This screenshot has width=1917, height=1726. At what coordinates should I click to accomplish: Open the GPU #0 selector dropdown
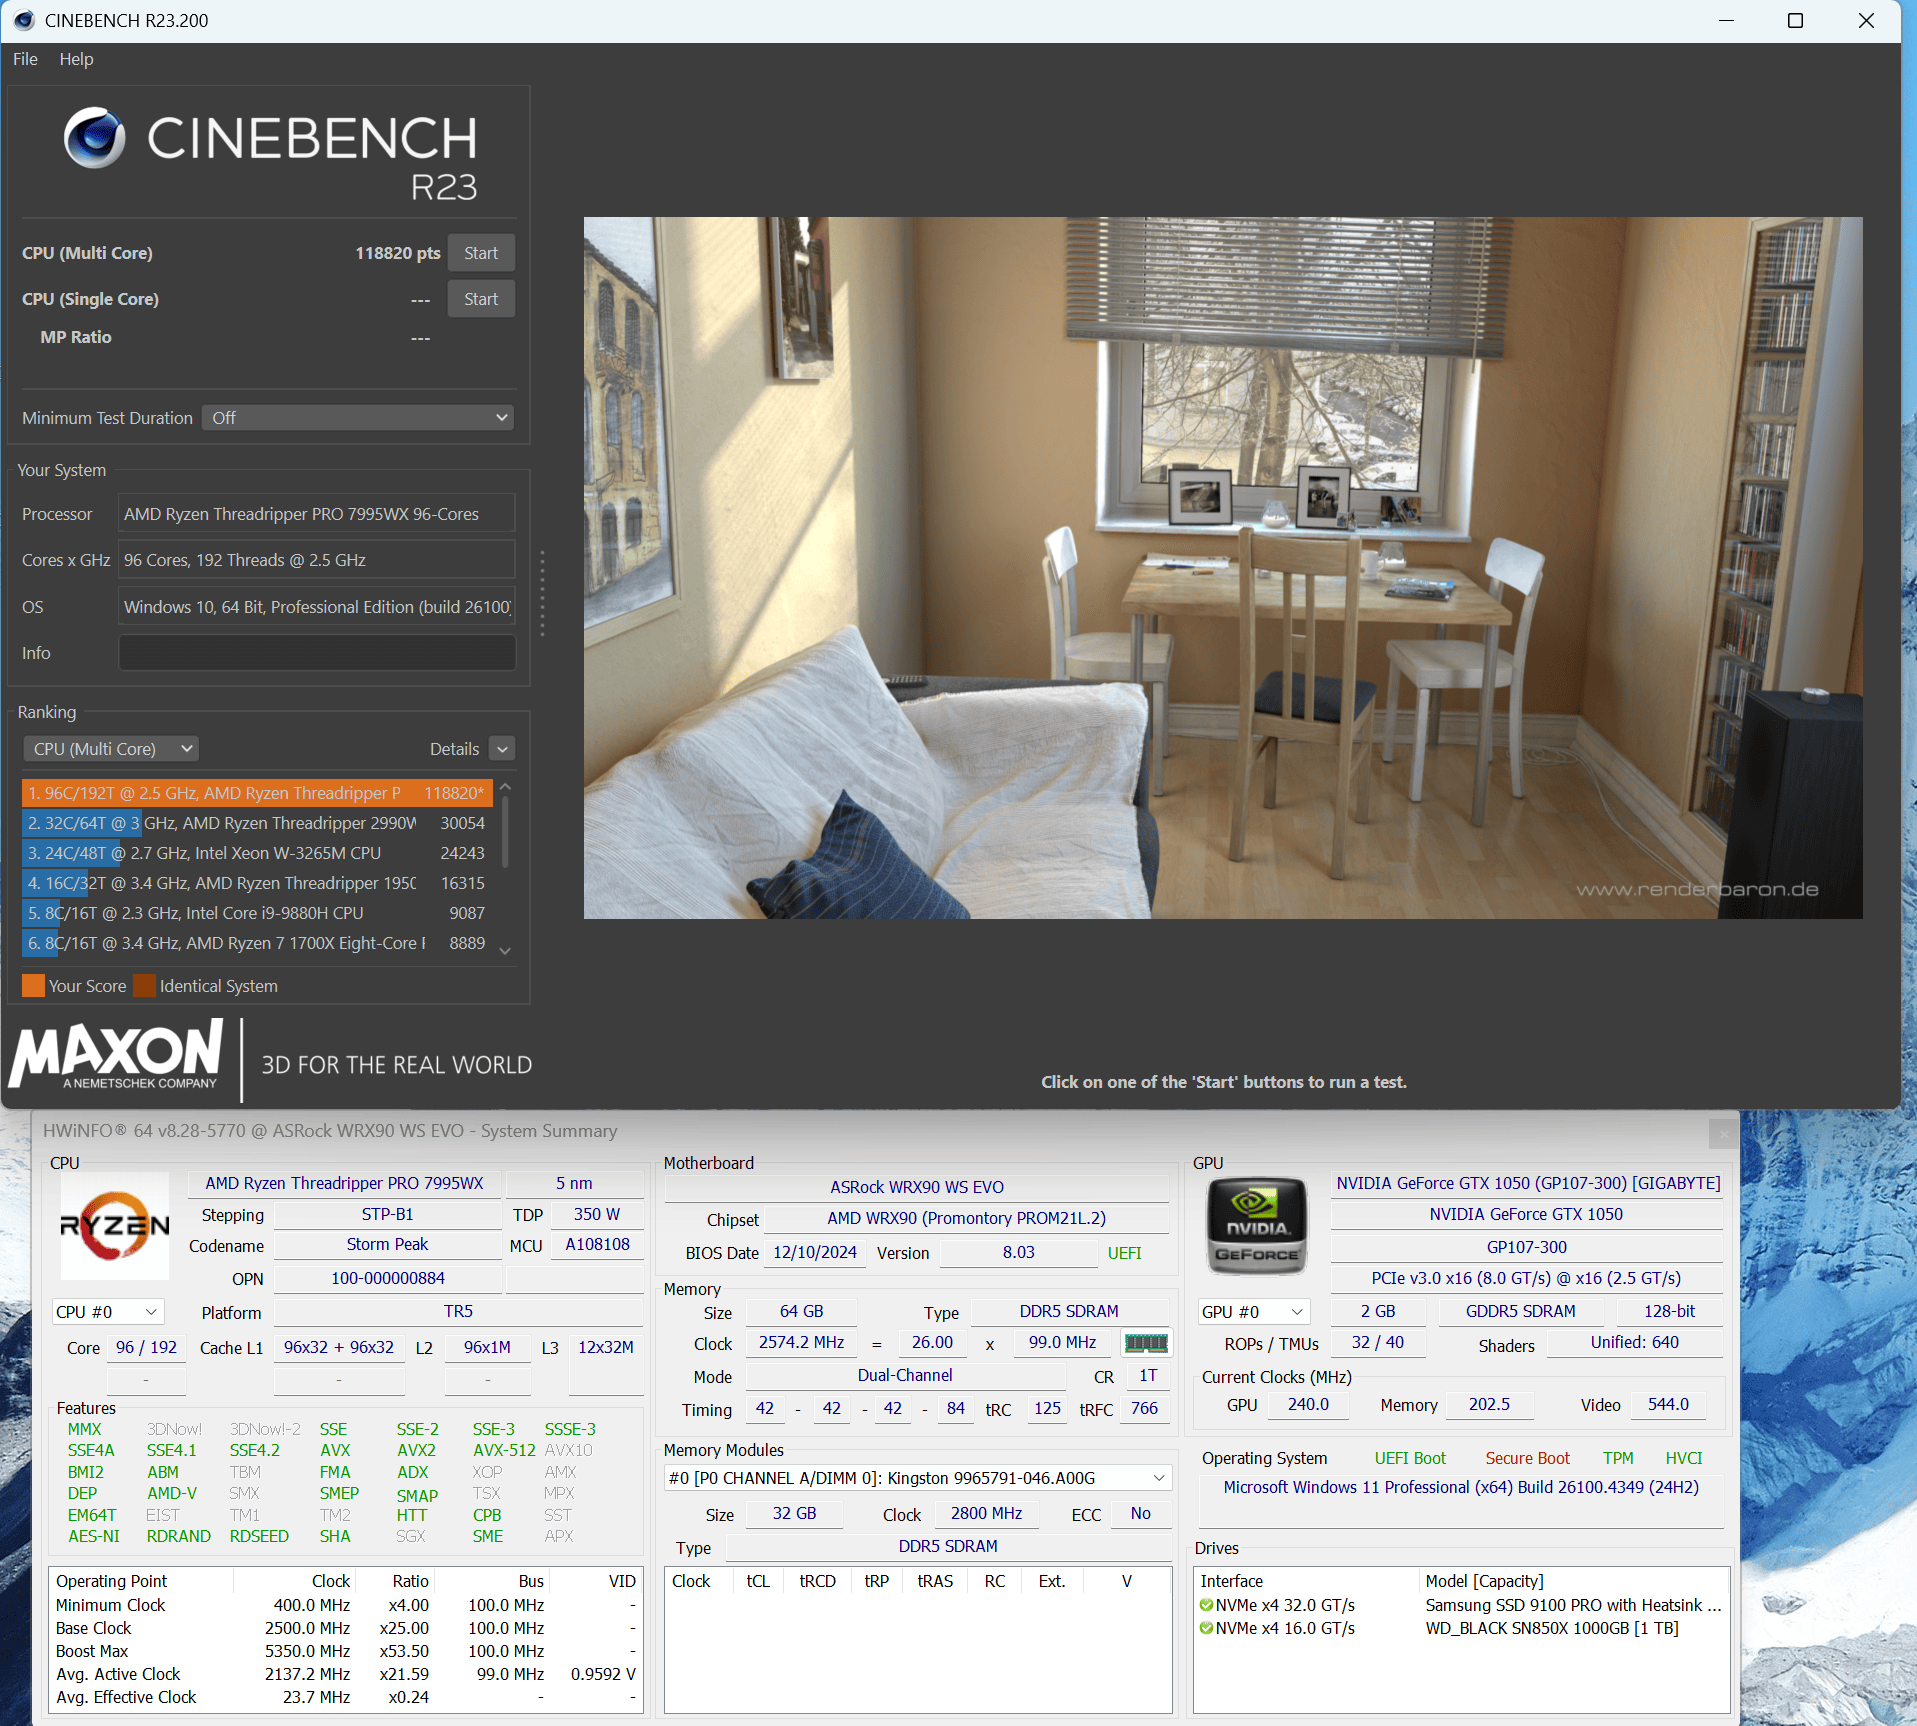(x=1253, y=1312)
